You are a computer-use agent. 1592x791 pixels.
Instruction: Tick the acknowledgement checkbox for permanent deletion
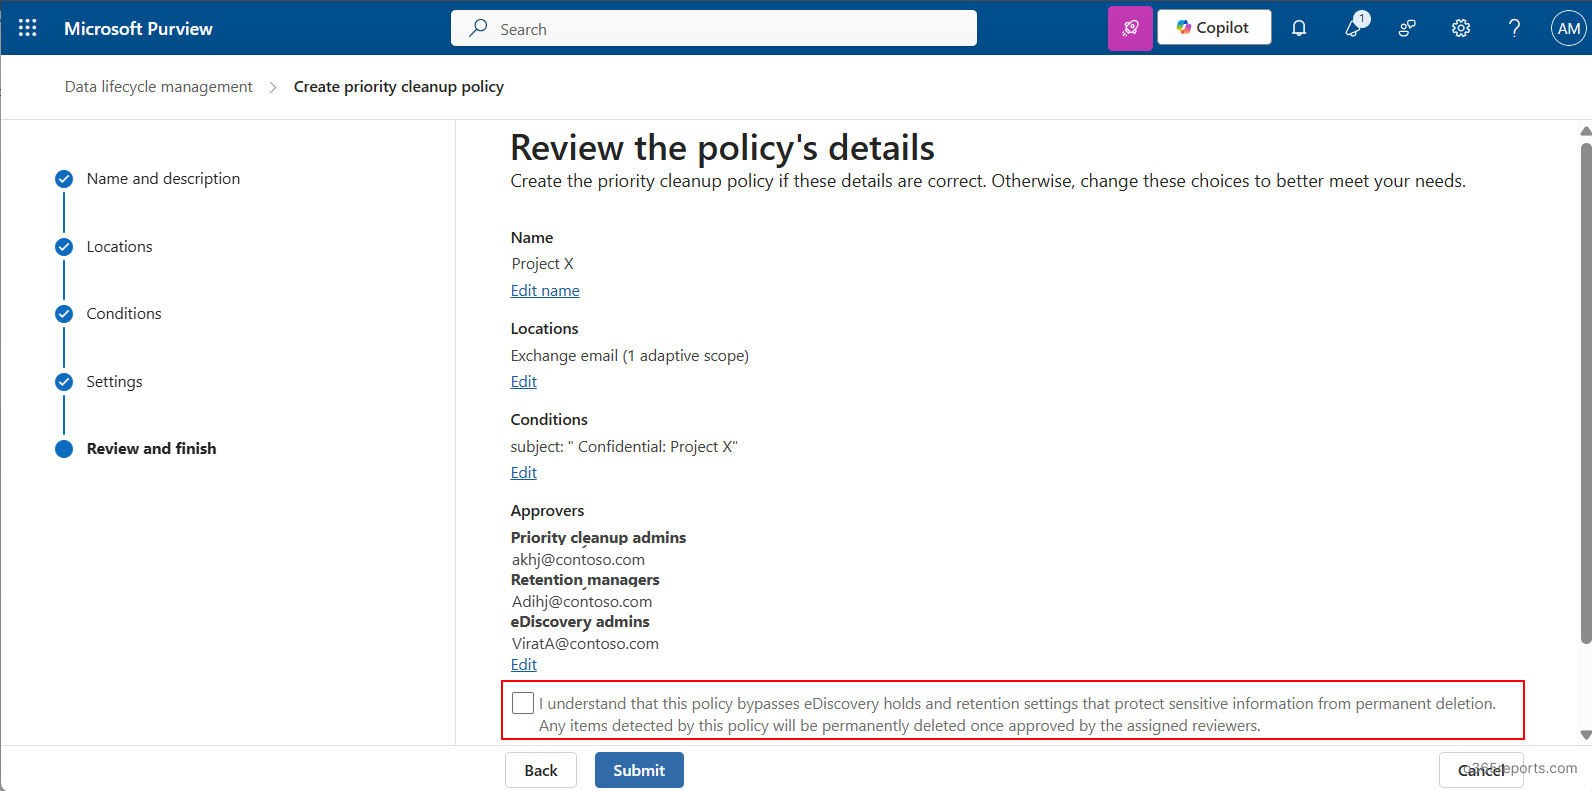(522, 703)
